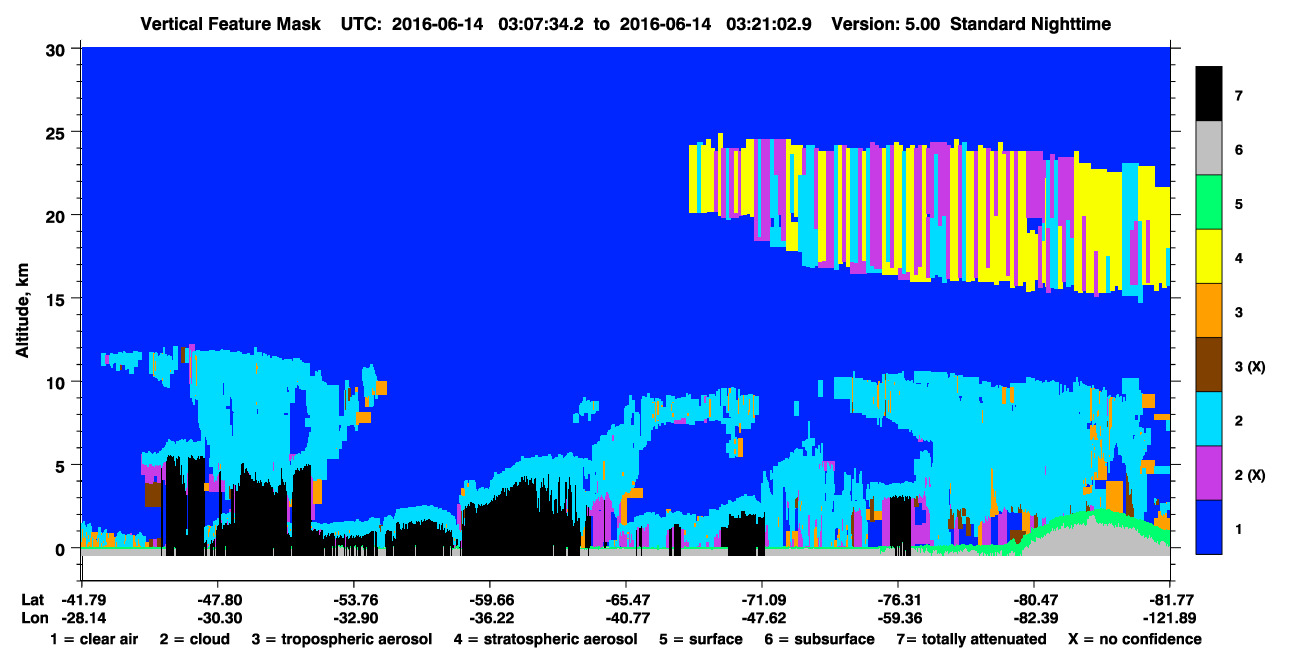Click the colorbar label 1

[1238, 528]
